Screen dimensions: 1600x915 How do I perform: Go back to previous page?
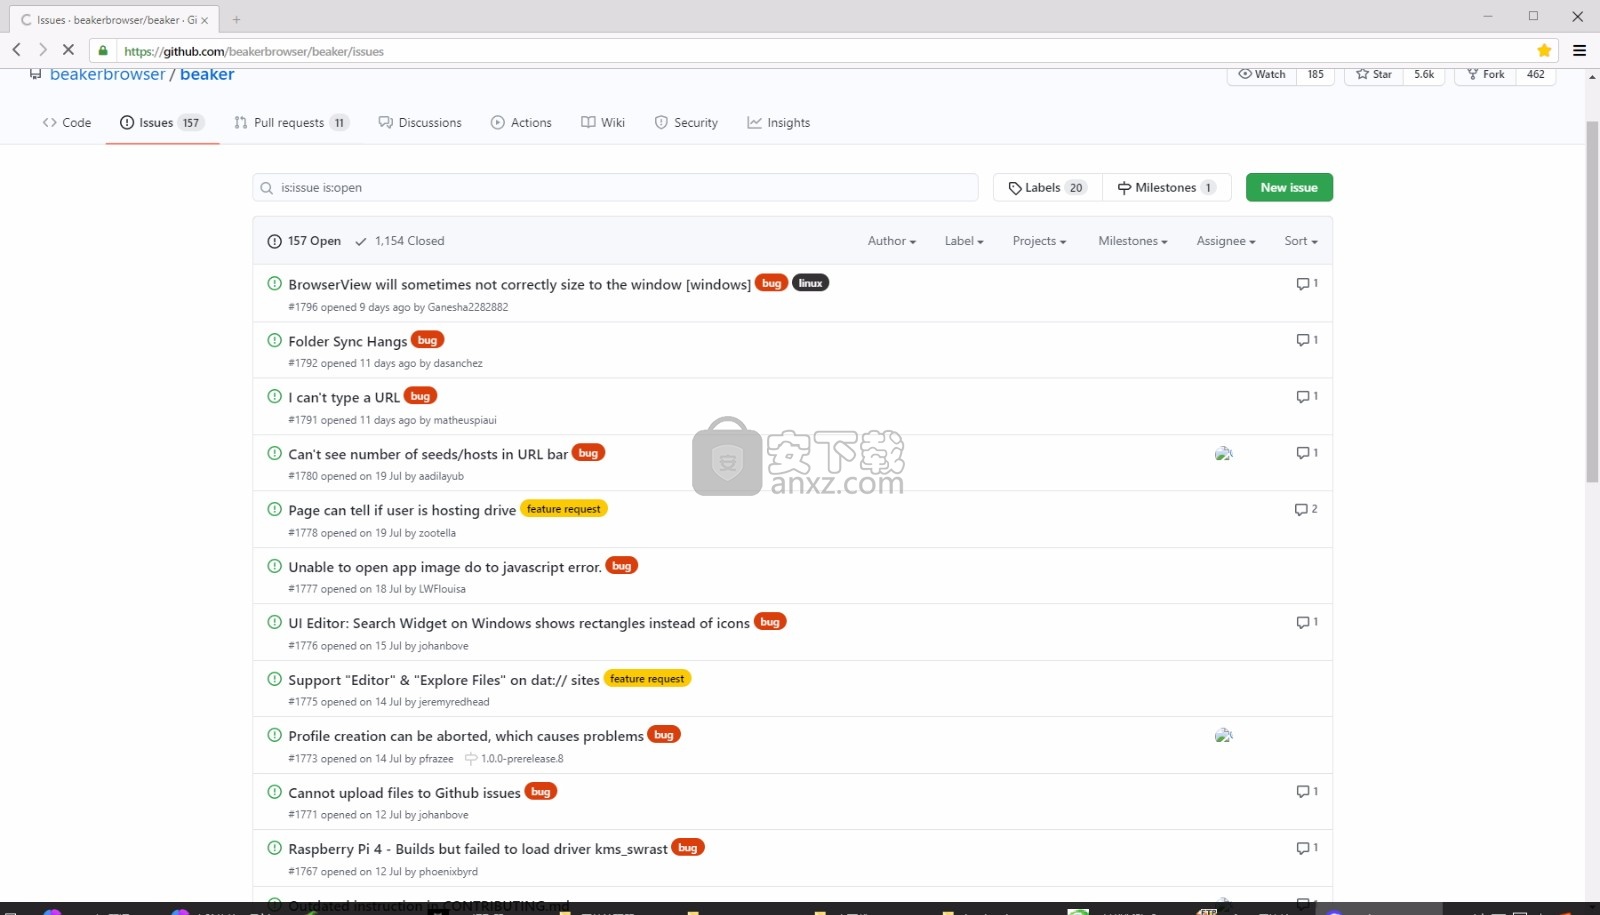pyautogui.click(x=17, y=50)
